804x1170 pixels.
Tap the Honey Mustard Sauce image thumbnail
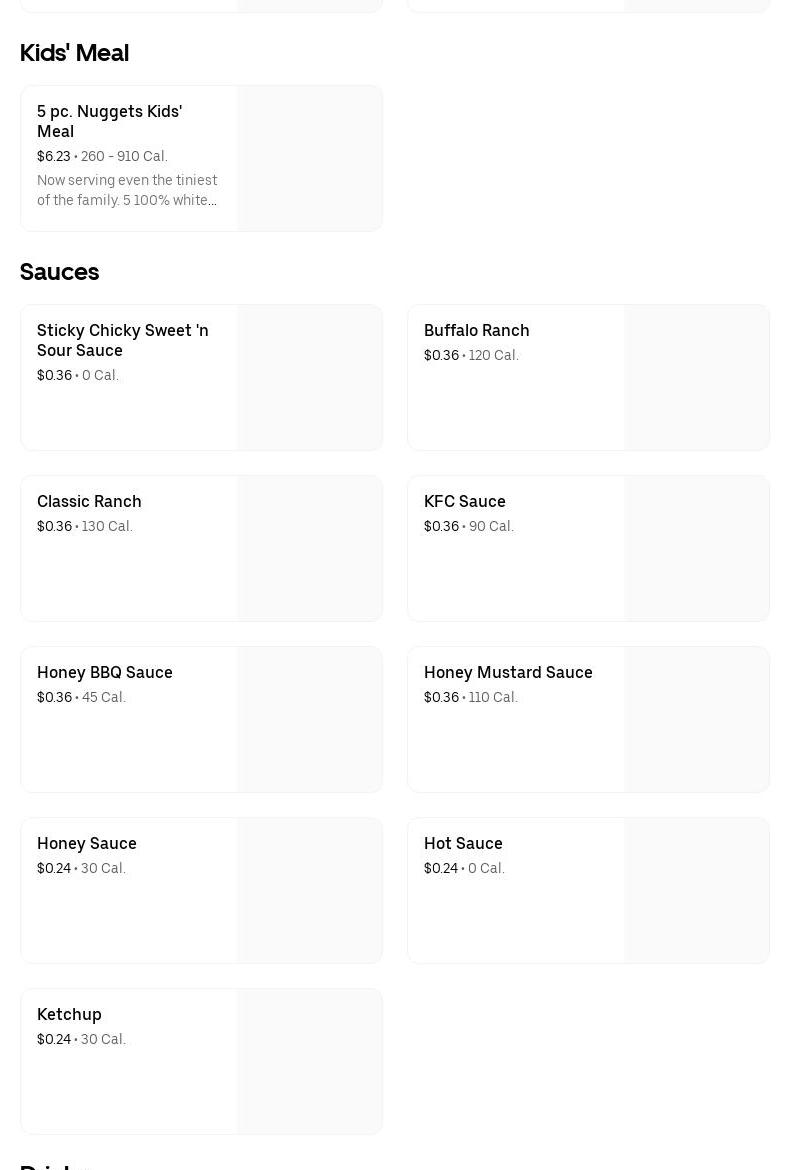click(696, 719)
